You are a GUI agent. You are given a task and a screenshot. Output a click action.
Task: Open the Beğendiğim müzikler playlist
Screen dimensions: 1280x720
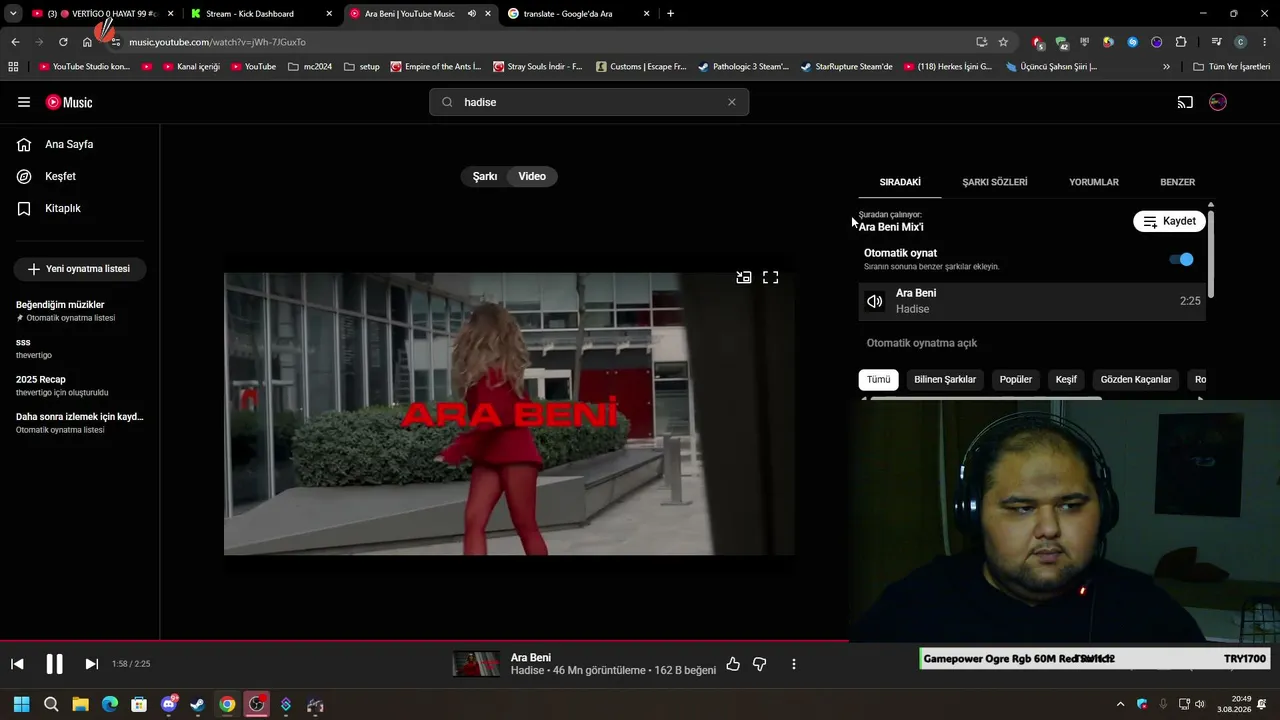[80, 311]
